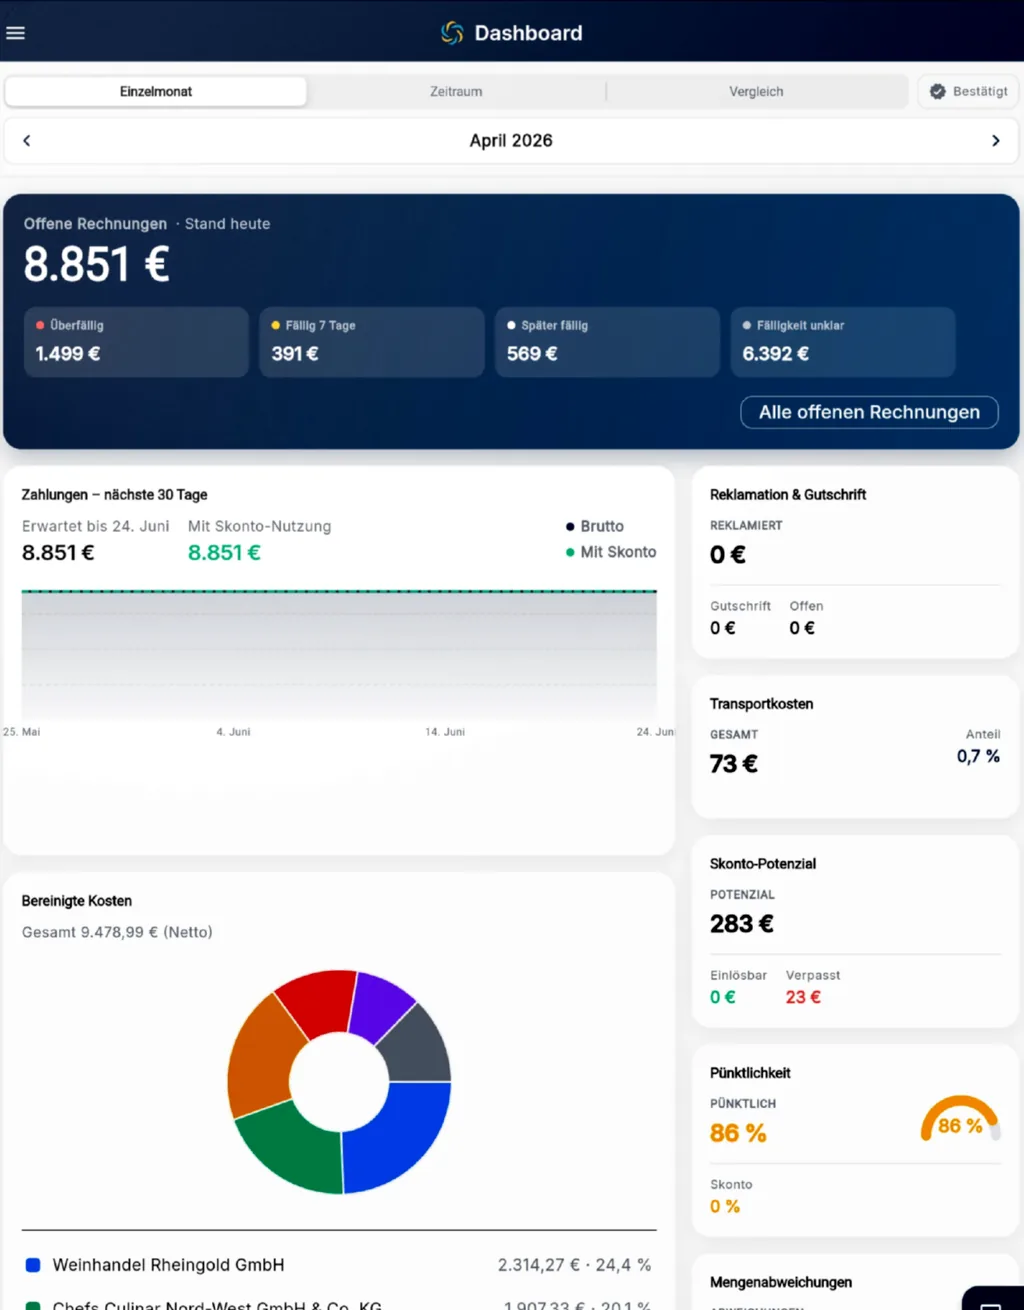The height and width of the screenshot is (1310, 1024).
Task: Click the Bestätigt checkmark badge
Action: click(x=968, y=91)
